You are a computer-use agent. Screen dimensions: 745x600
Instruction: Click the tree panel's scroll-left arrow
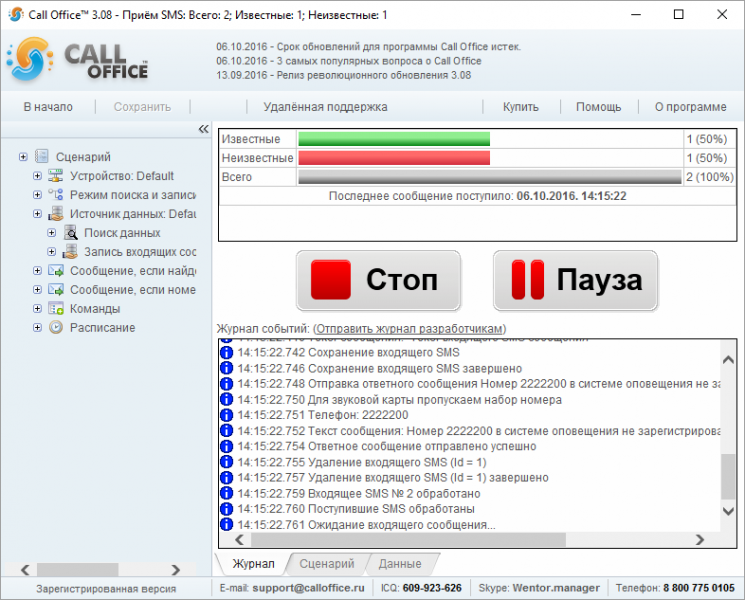25,570
